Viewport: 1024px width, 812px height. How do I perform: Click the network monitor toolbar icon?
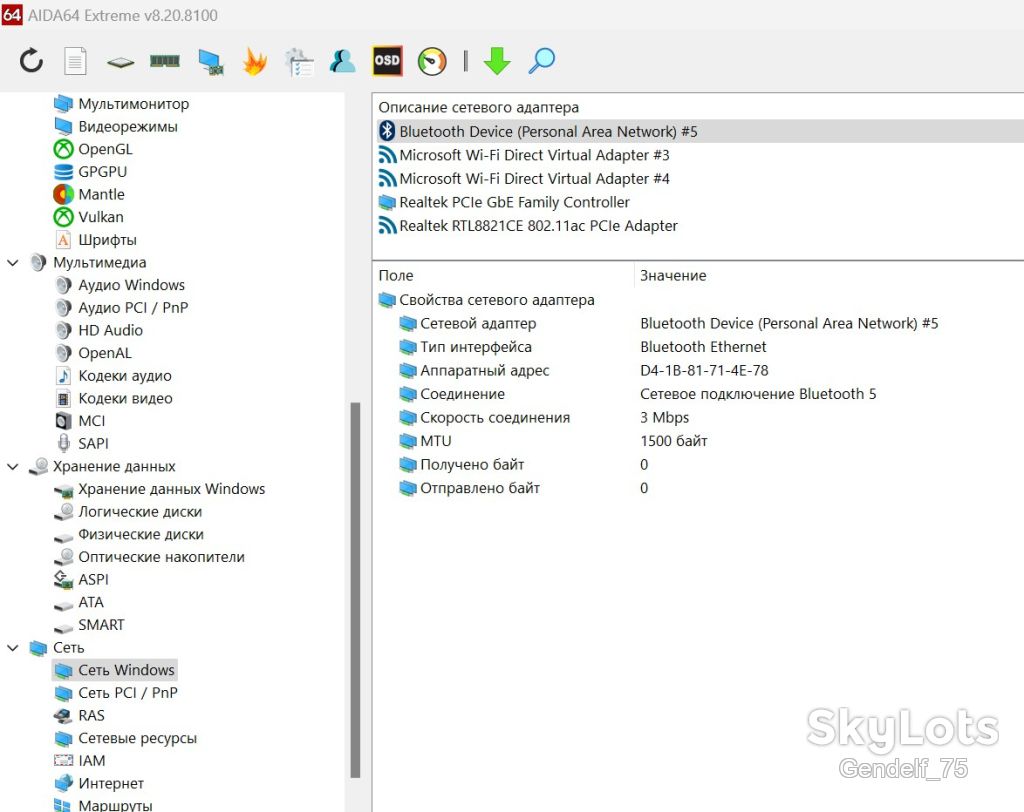click(211, 62)
